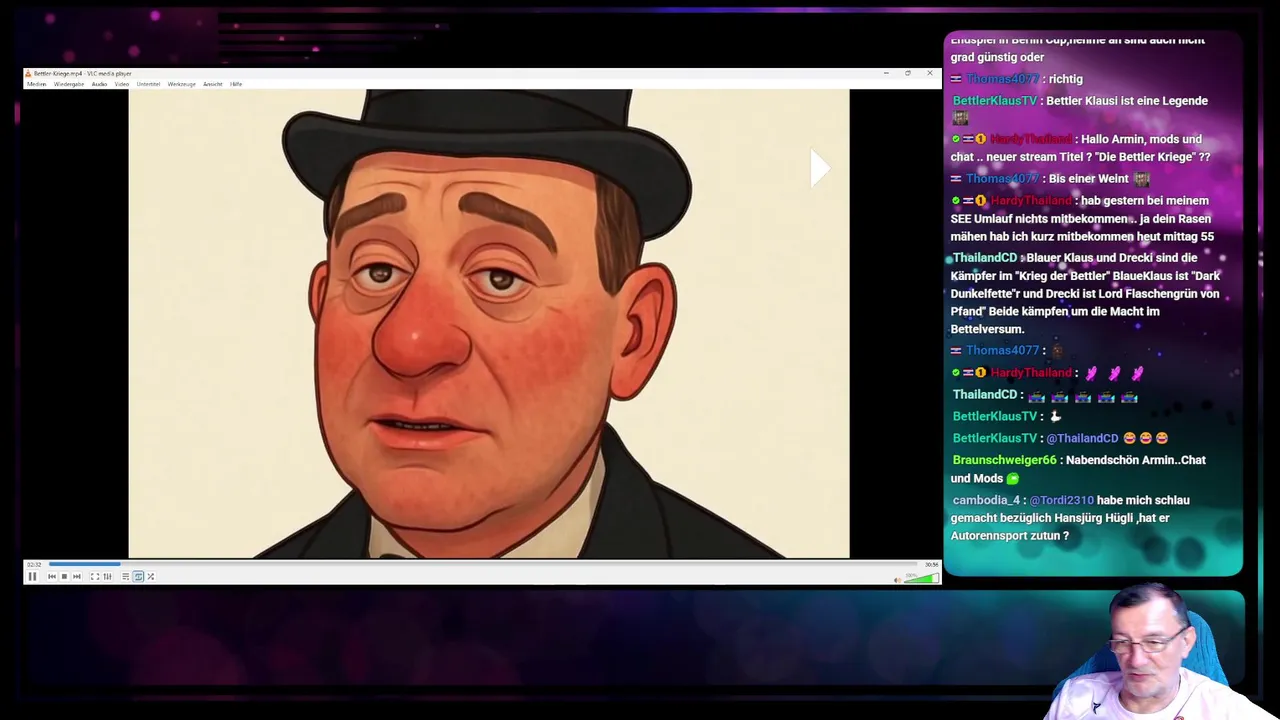Image resolution: width=1280 pixels, height=720 pixels.
Task: Click Thomas4077 name beside 'Bis einer Weint'
Action: coord(1002,179)
